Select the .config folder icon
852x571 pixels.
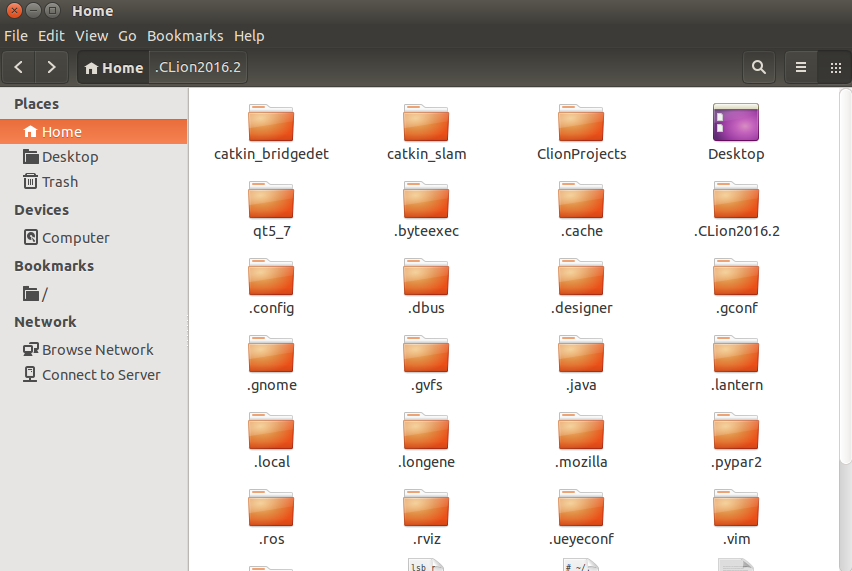(x=271, y=277)
